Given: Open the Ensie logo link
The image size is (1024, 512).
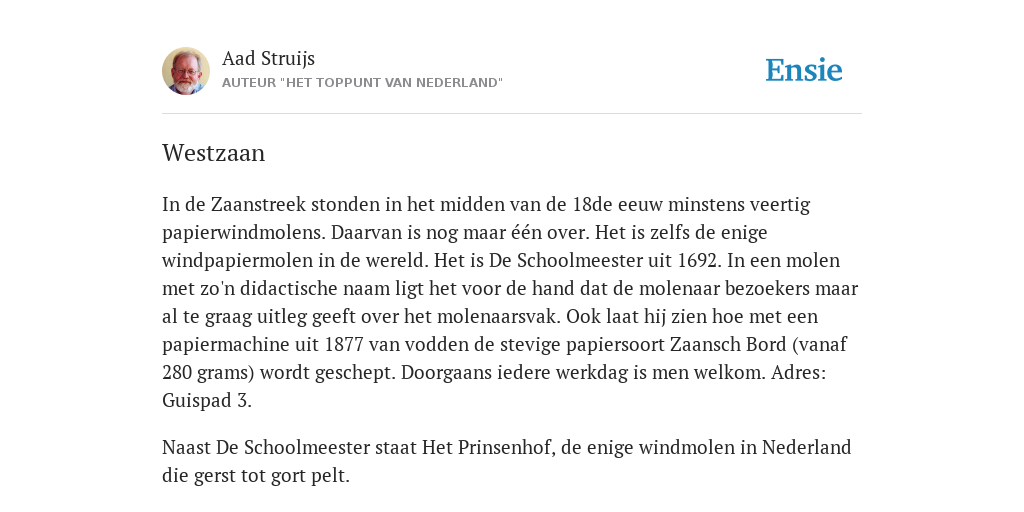Looking at the screenshot, I should (804, 71).
